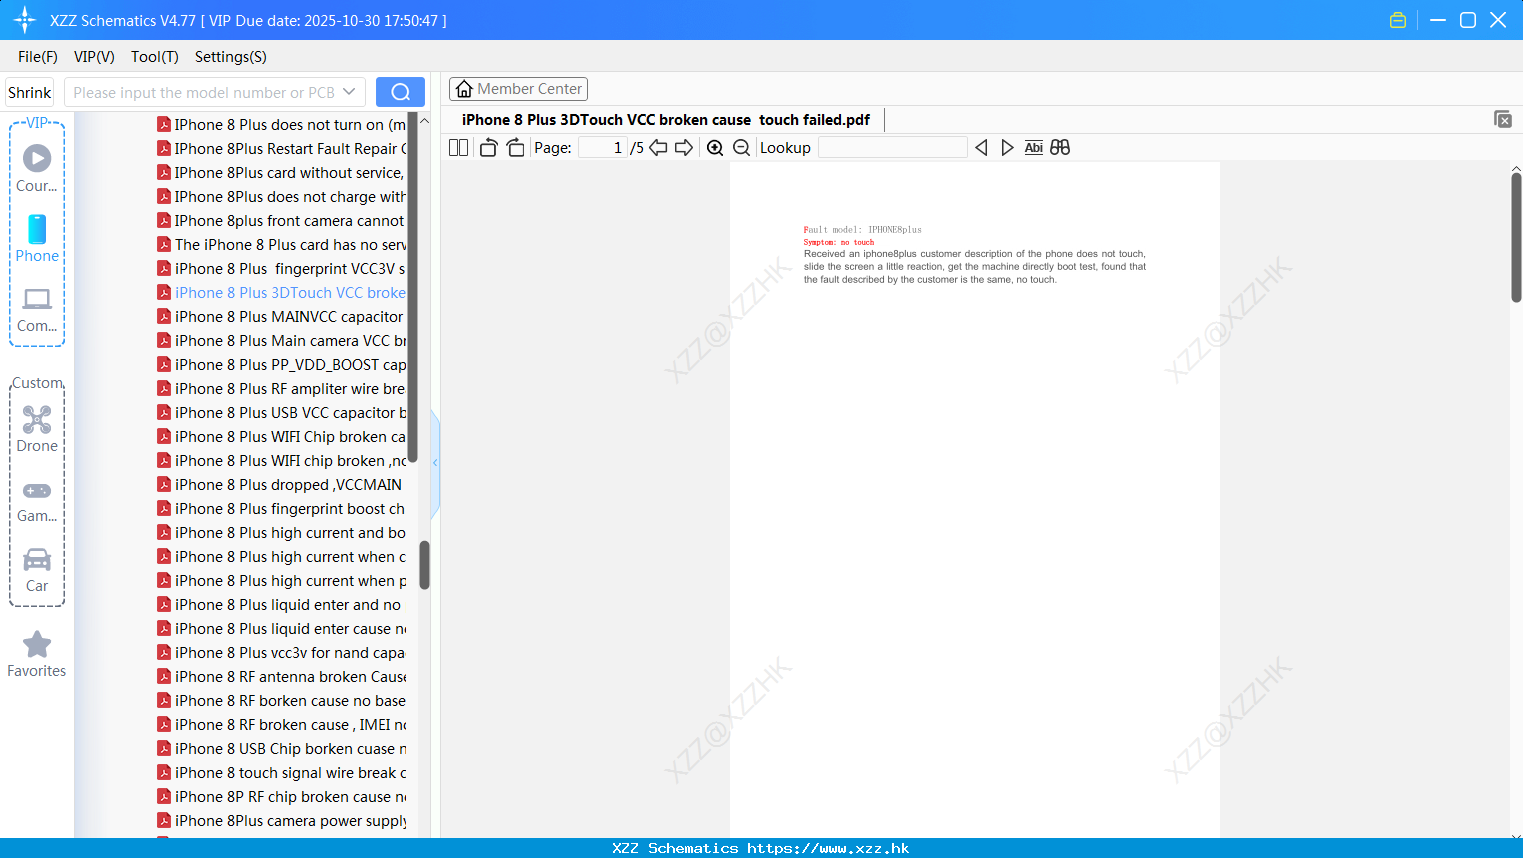Open 'iPhone 8 Plus high current and bo' file
Image resolution: width=1523 pixels, height=858 pixels.
(281, 533)
